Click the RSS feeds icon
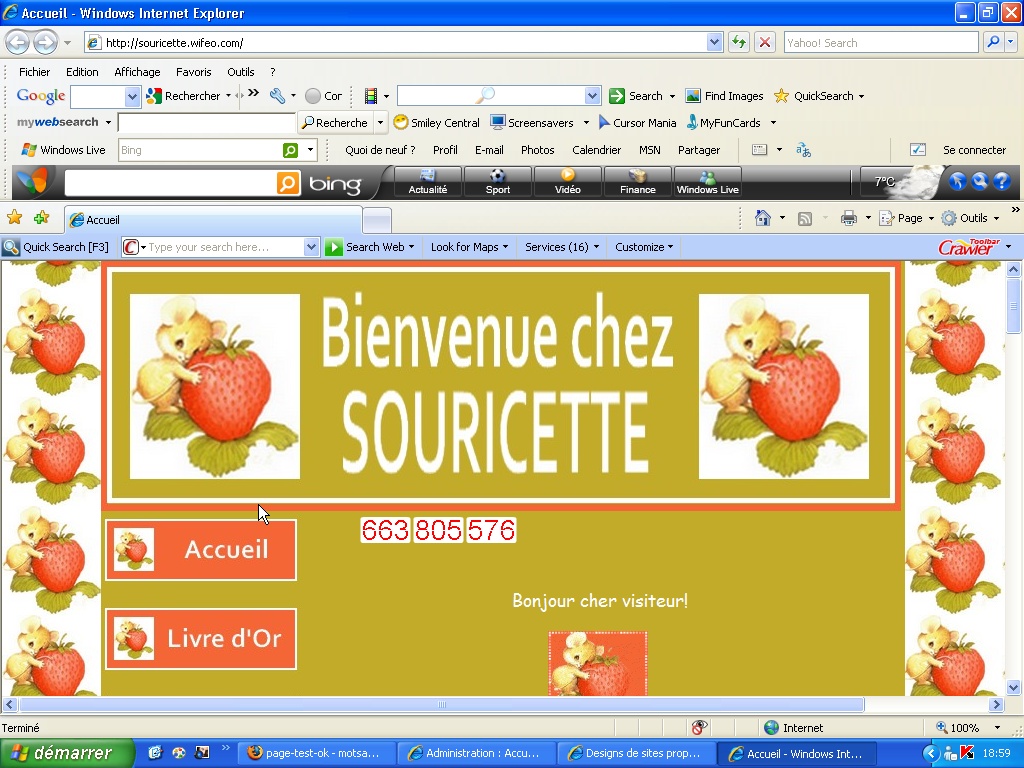Image resolution: width=1024 pixels, height=768 pixels. point(805,219)
